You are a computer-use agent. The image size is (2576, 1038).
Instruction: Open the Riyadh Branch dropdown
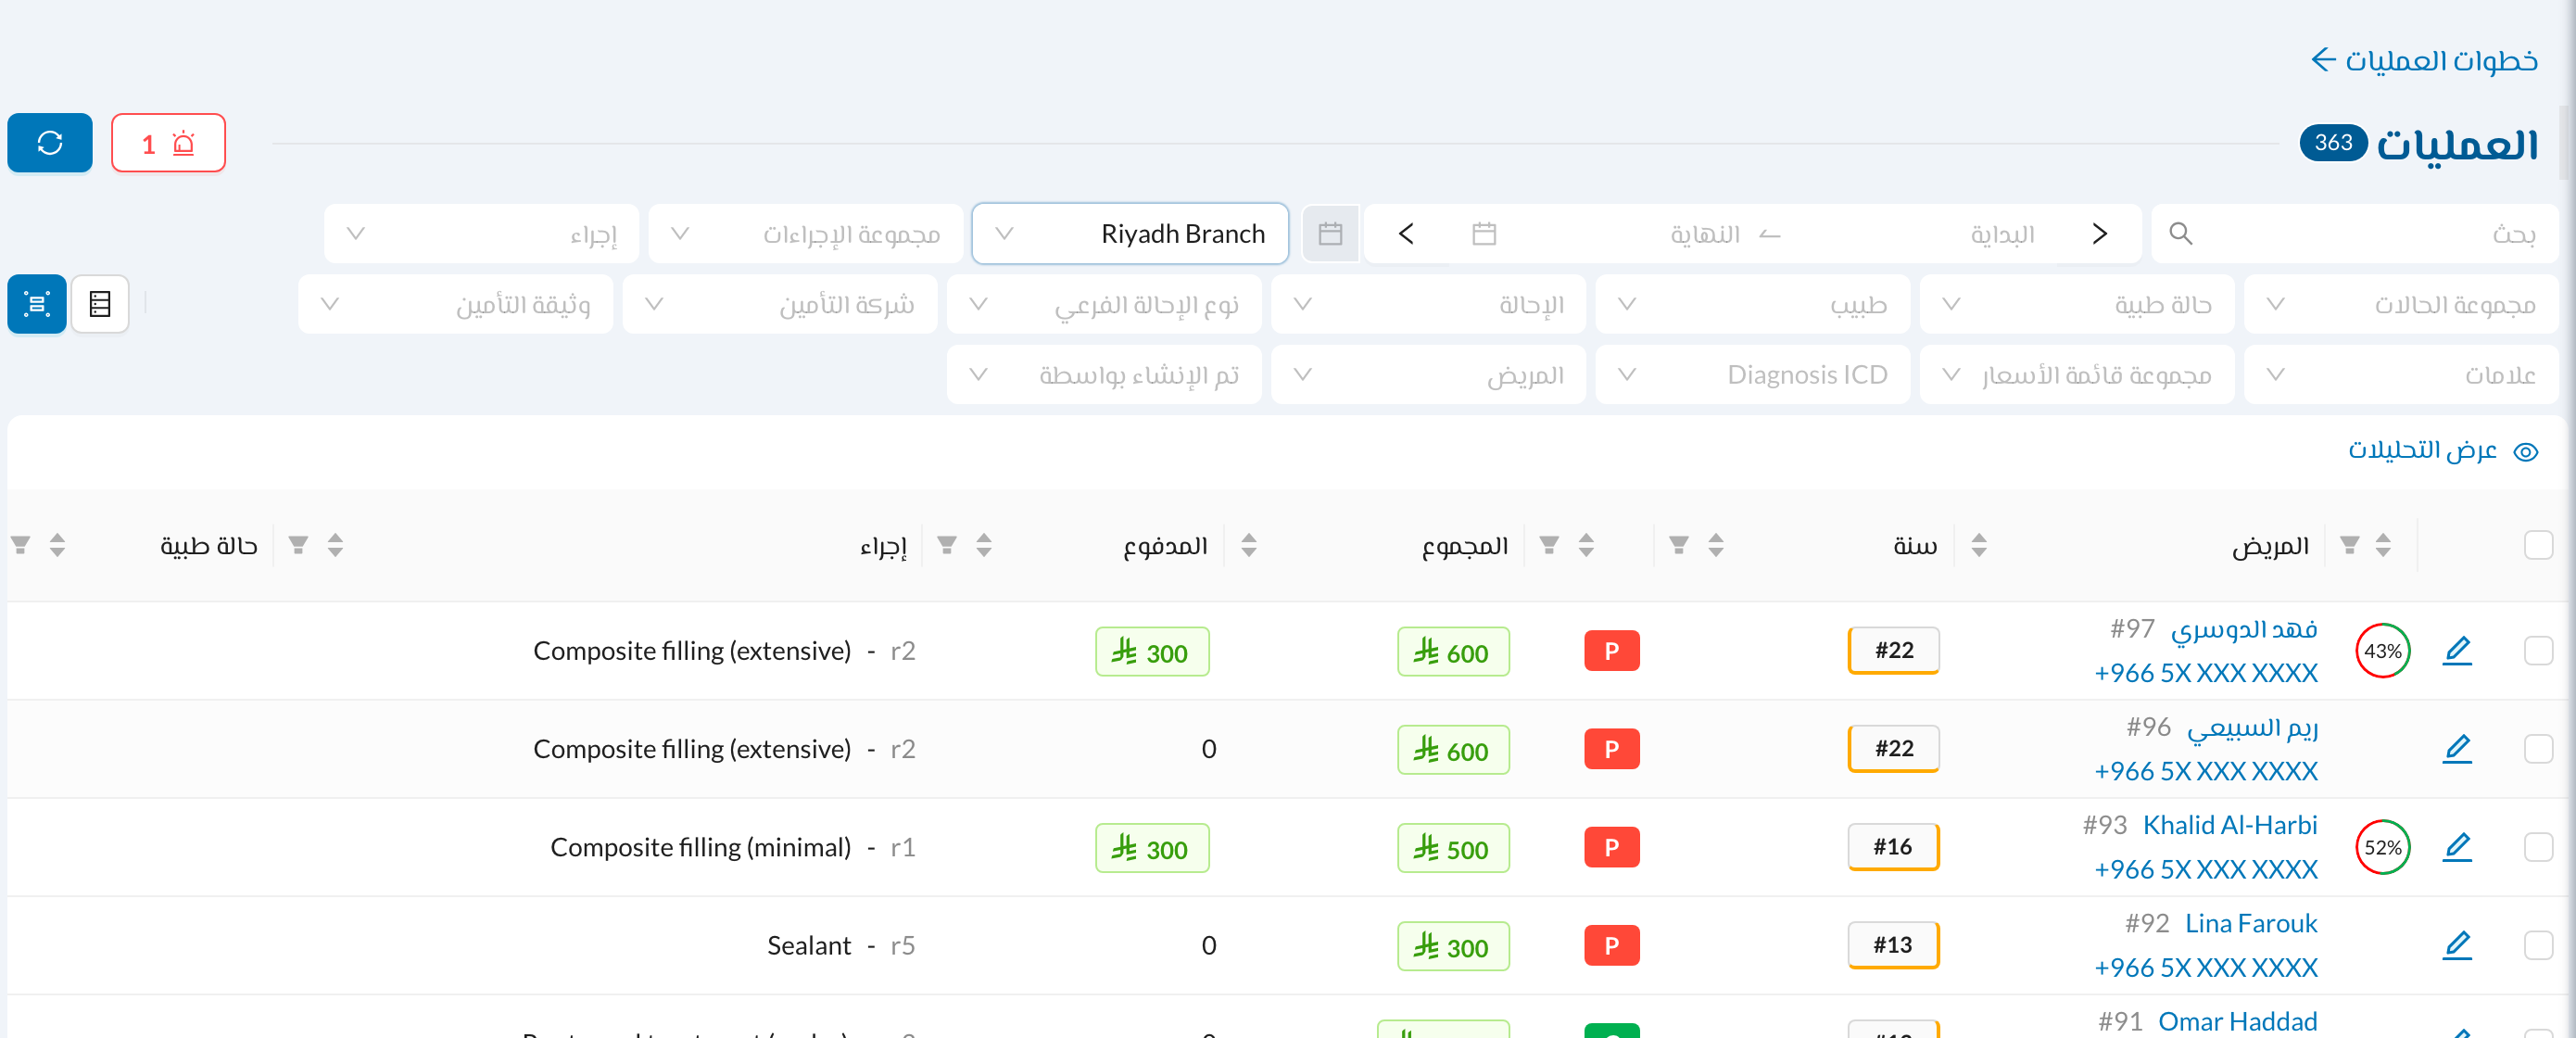pyautogui.click(x=1130, y=234)
